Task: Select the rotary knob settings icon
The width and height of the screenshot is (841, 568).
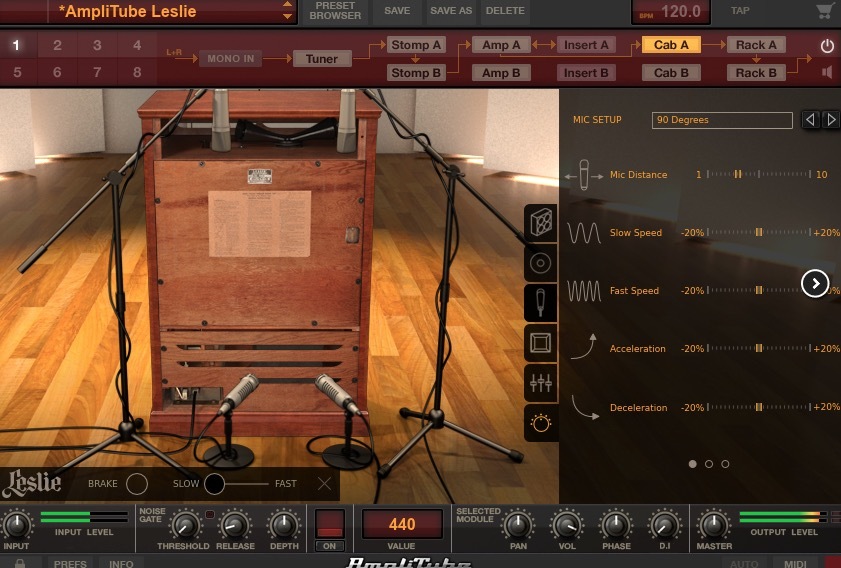Action: (x=541, y=423)
